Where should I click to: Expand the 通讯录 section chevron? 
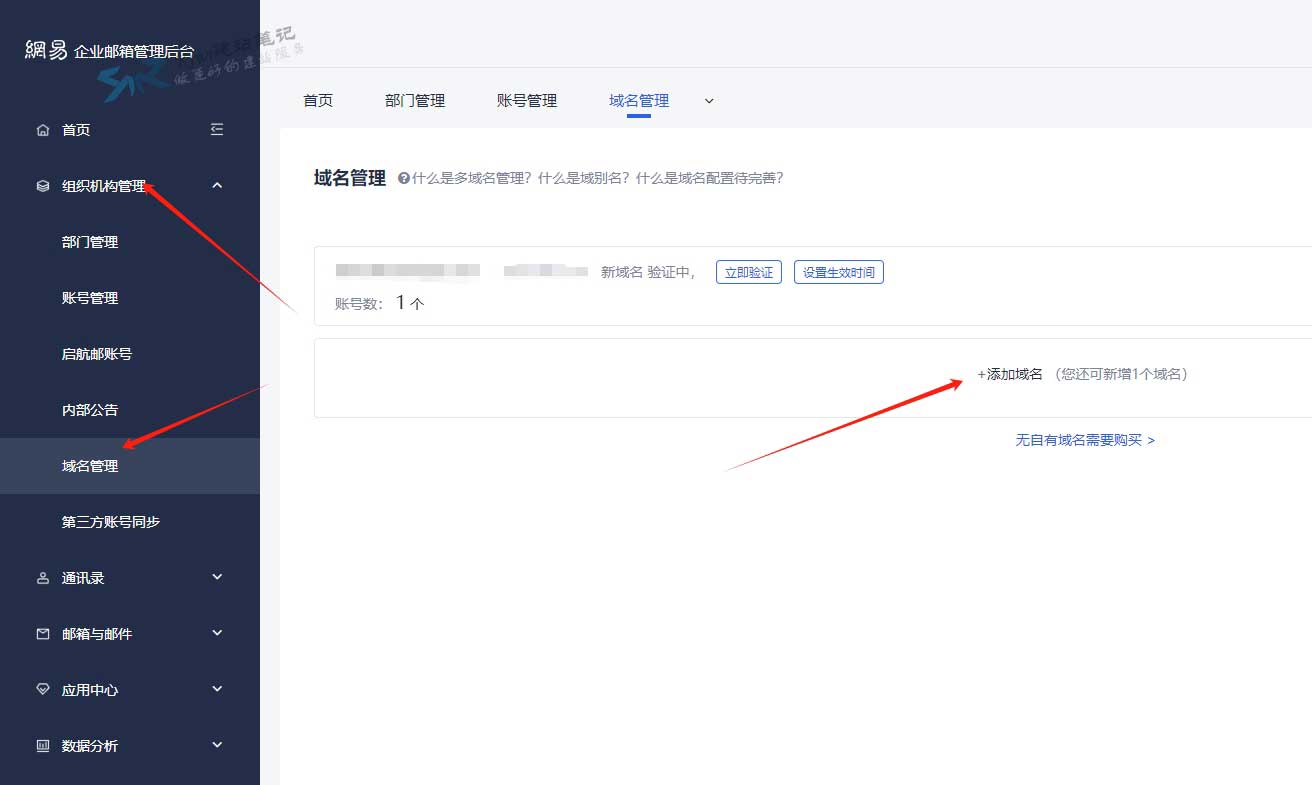[217, 577]
